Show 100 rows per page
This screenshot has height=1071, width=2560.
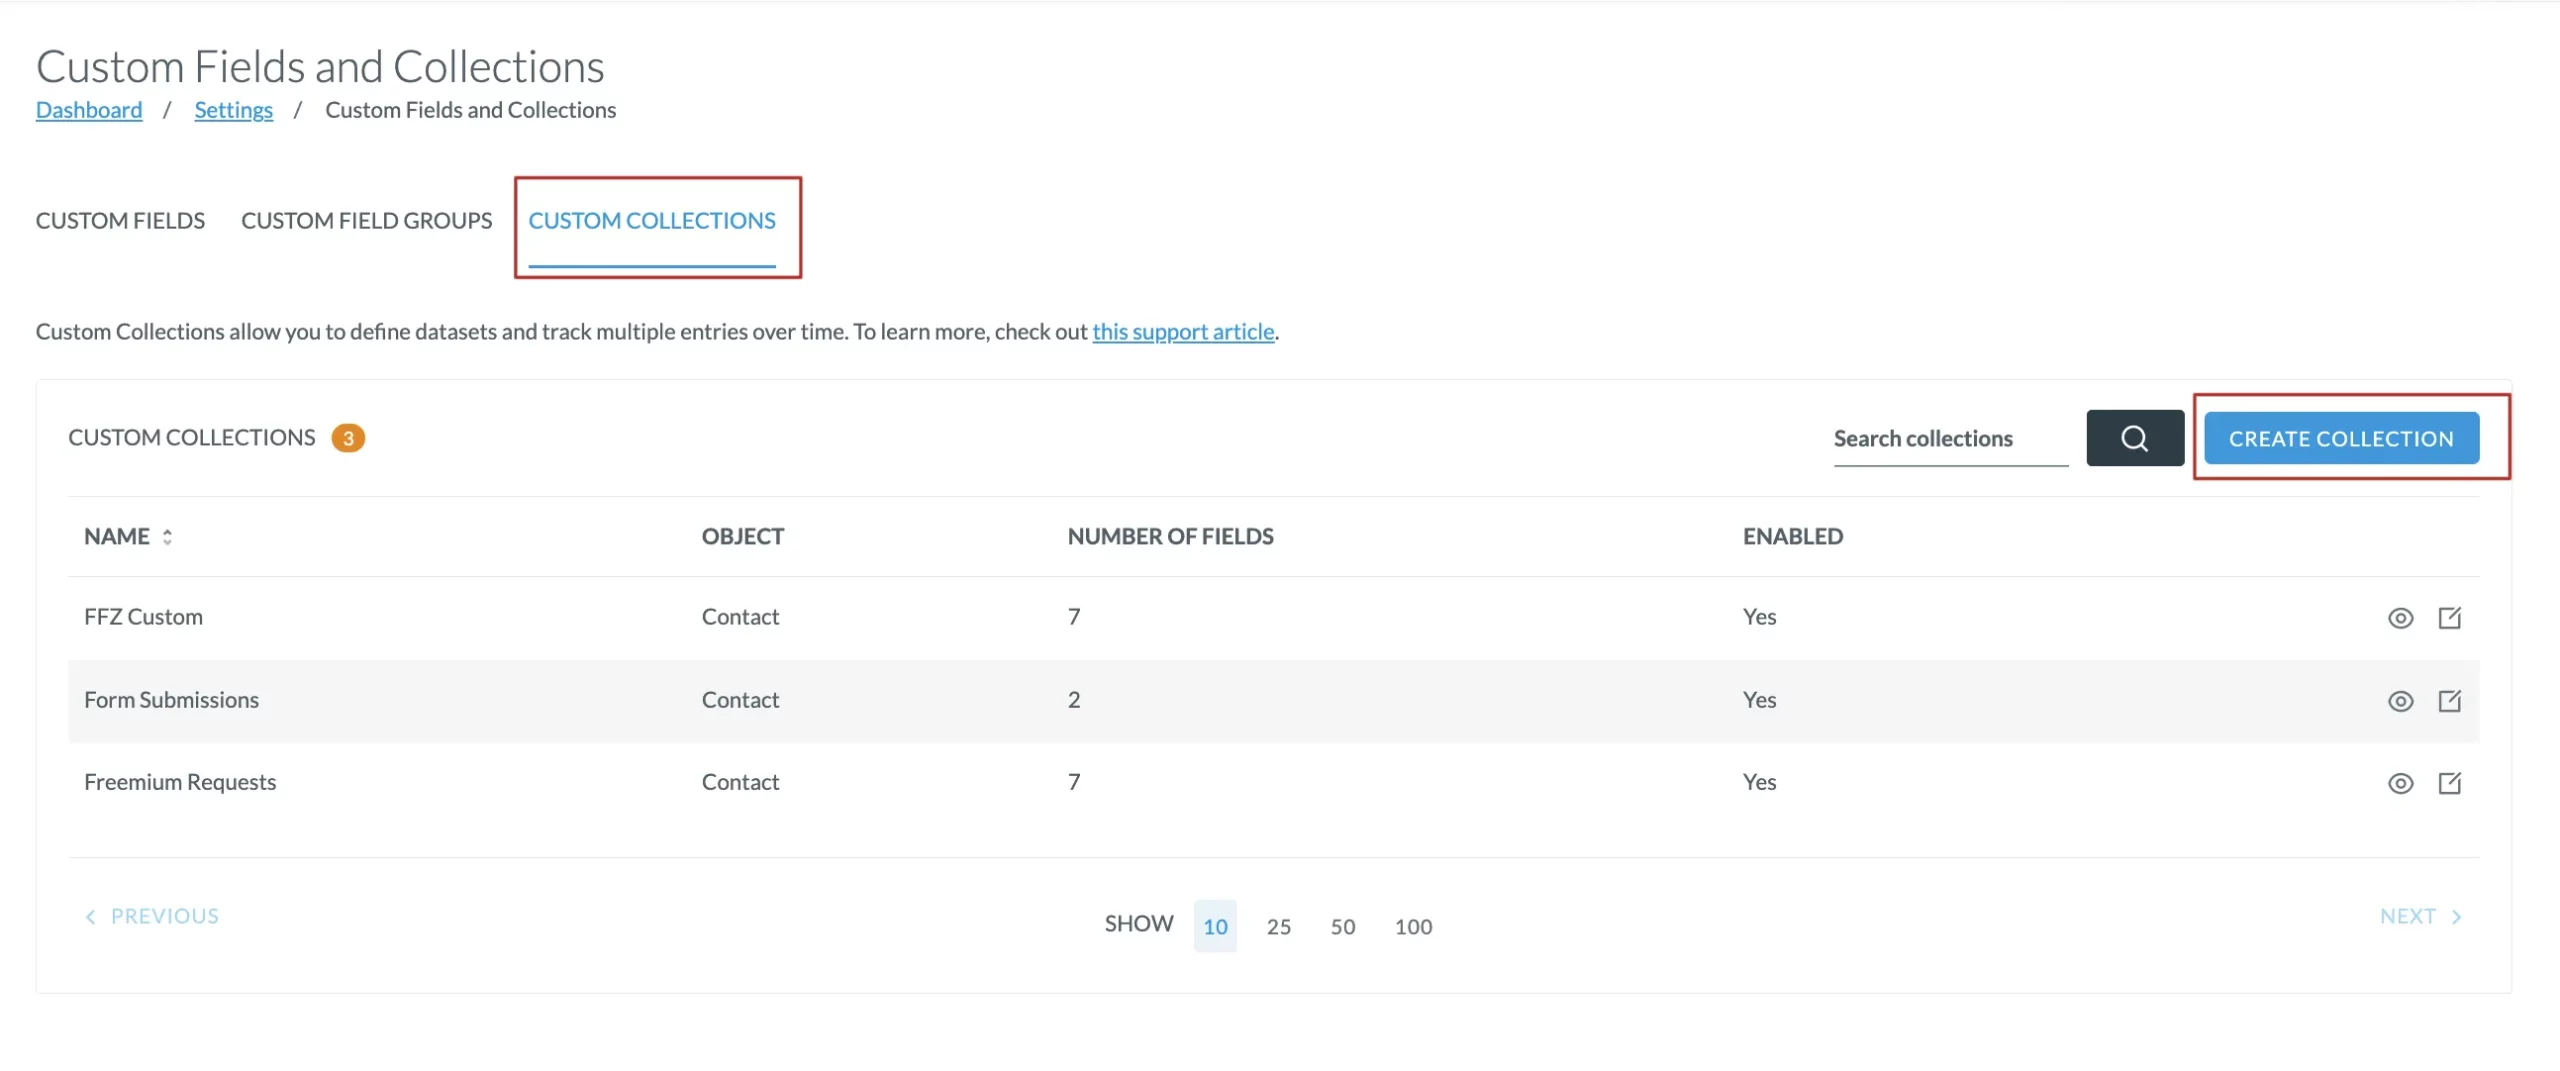coord(1413,926)
